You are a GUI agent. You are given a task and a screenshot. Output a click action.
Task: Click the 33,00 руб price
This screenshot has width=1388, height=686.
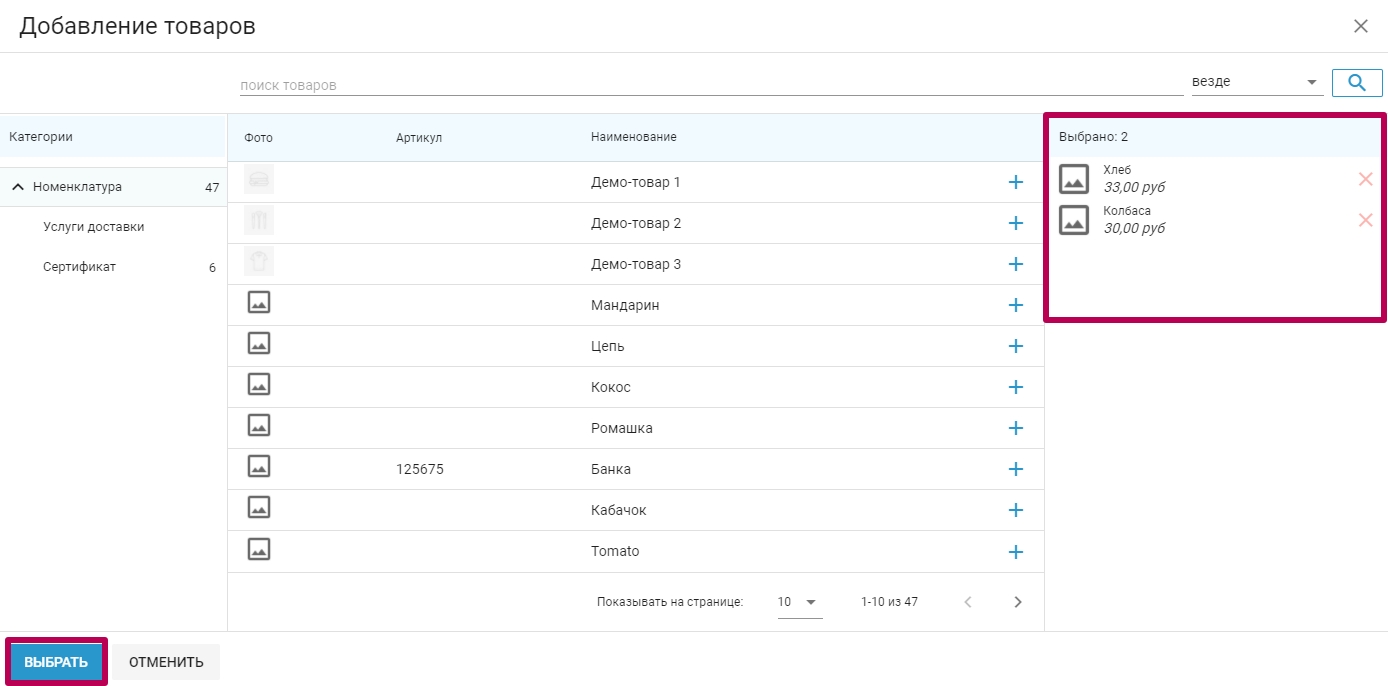pos(1134,187)
